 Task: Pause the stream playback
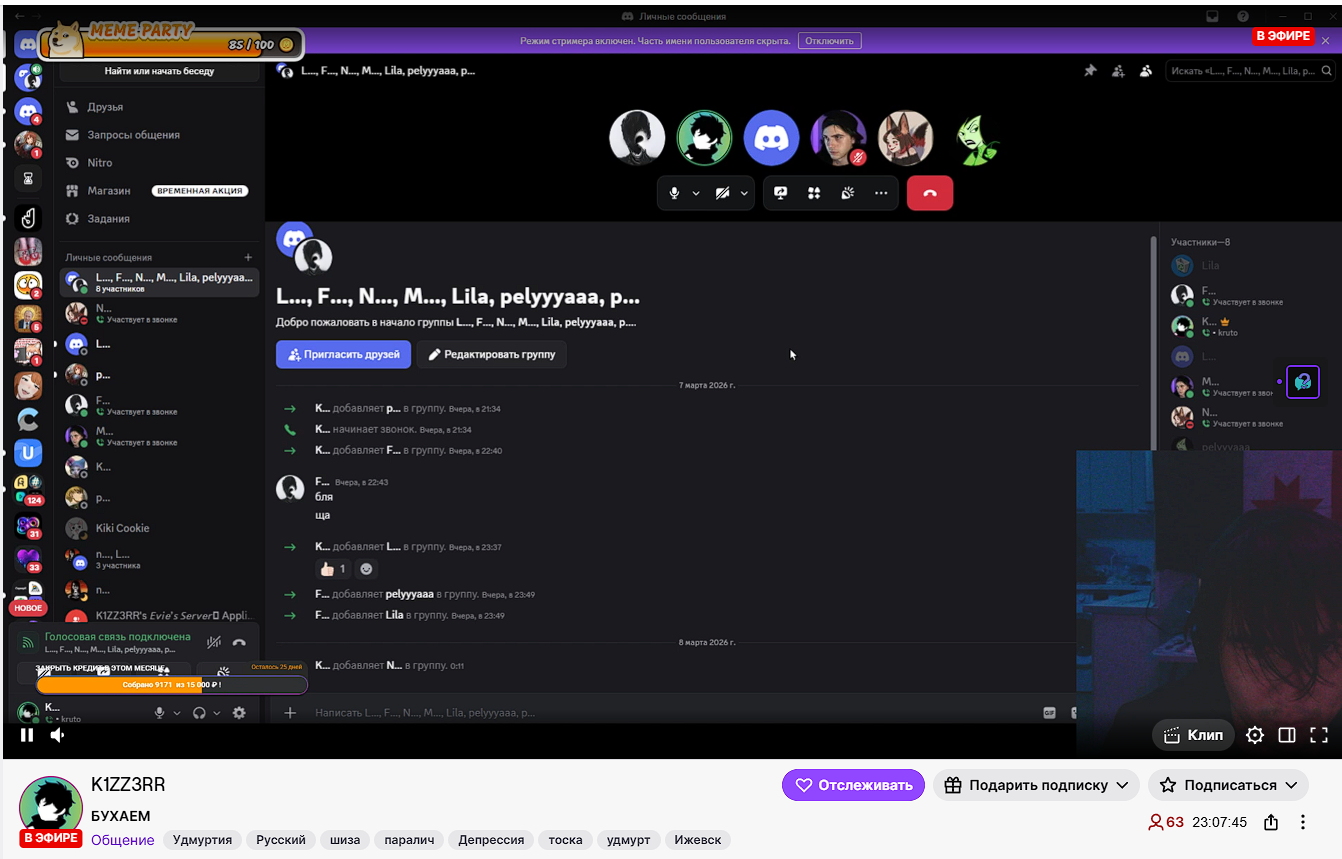click(x=27, y=735)
